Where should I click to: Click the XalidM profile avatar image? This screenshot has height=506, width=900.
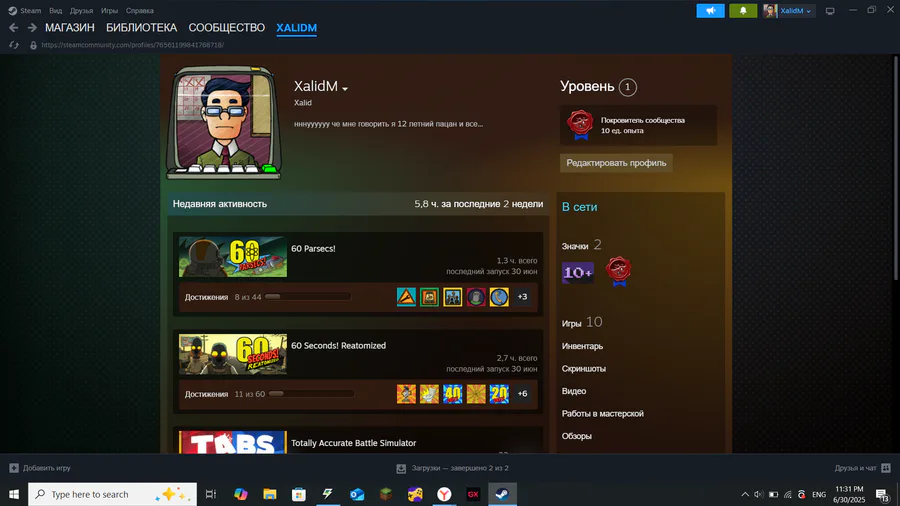[x=224, y=122]
